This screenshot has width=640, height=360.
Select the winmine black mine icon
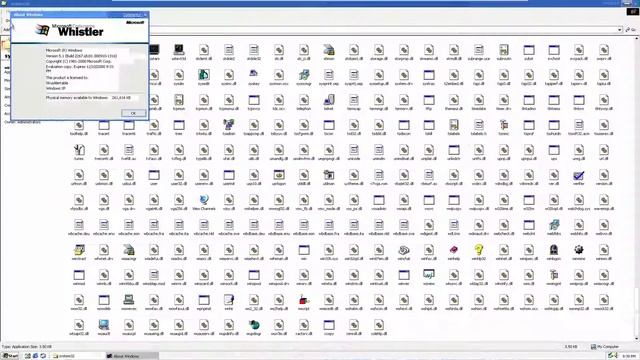pyautogui.click(x=578, y=250)
